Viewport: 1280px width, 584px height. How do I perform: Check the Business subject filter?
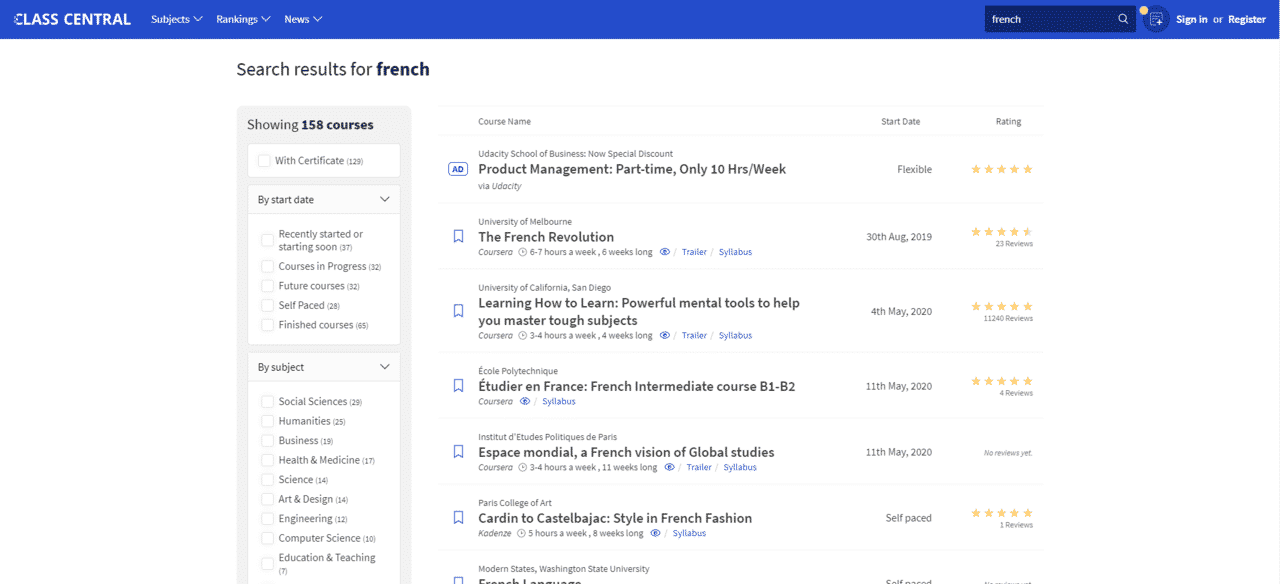[267, 440]
